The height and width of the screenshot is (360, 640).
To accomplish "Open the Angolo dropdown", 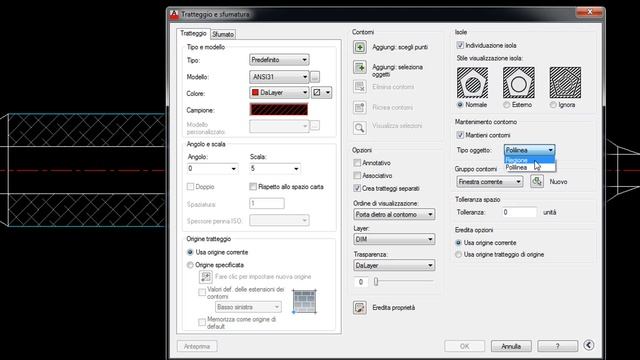I will [212, 169].
